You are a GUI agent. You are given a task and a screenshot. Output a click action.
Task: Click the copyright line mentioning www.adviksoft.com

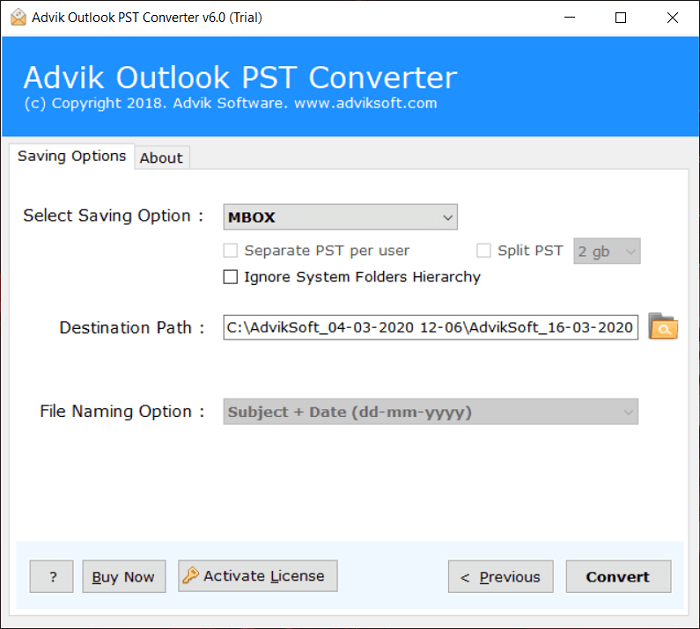point(231,103)
